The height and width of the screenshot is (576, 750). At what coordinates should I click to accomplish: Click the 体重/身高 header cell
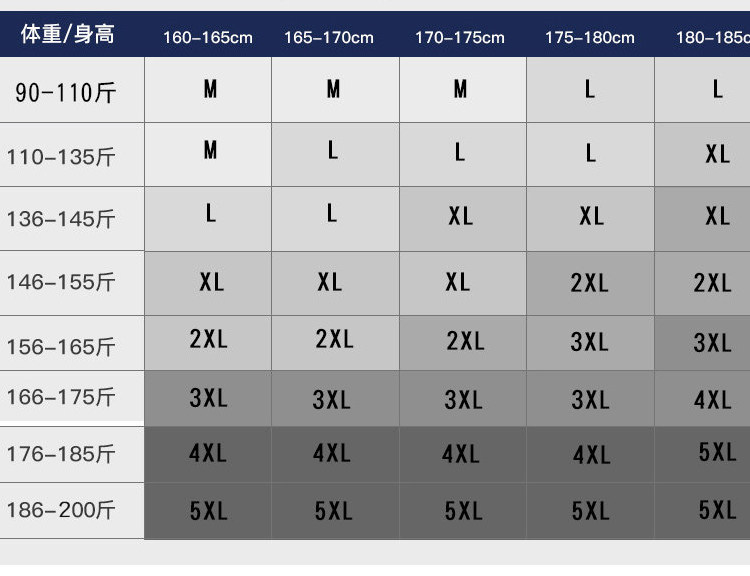(68, 34)
